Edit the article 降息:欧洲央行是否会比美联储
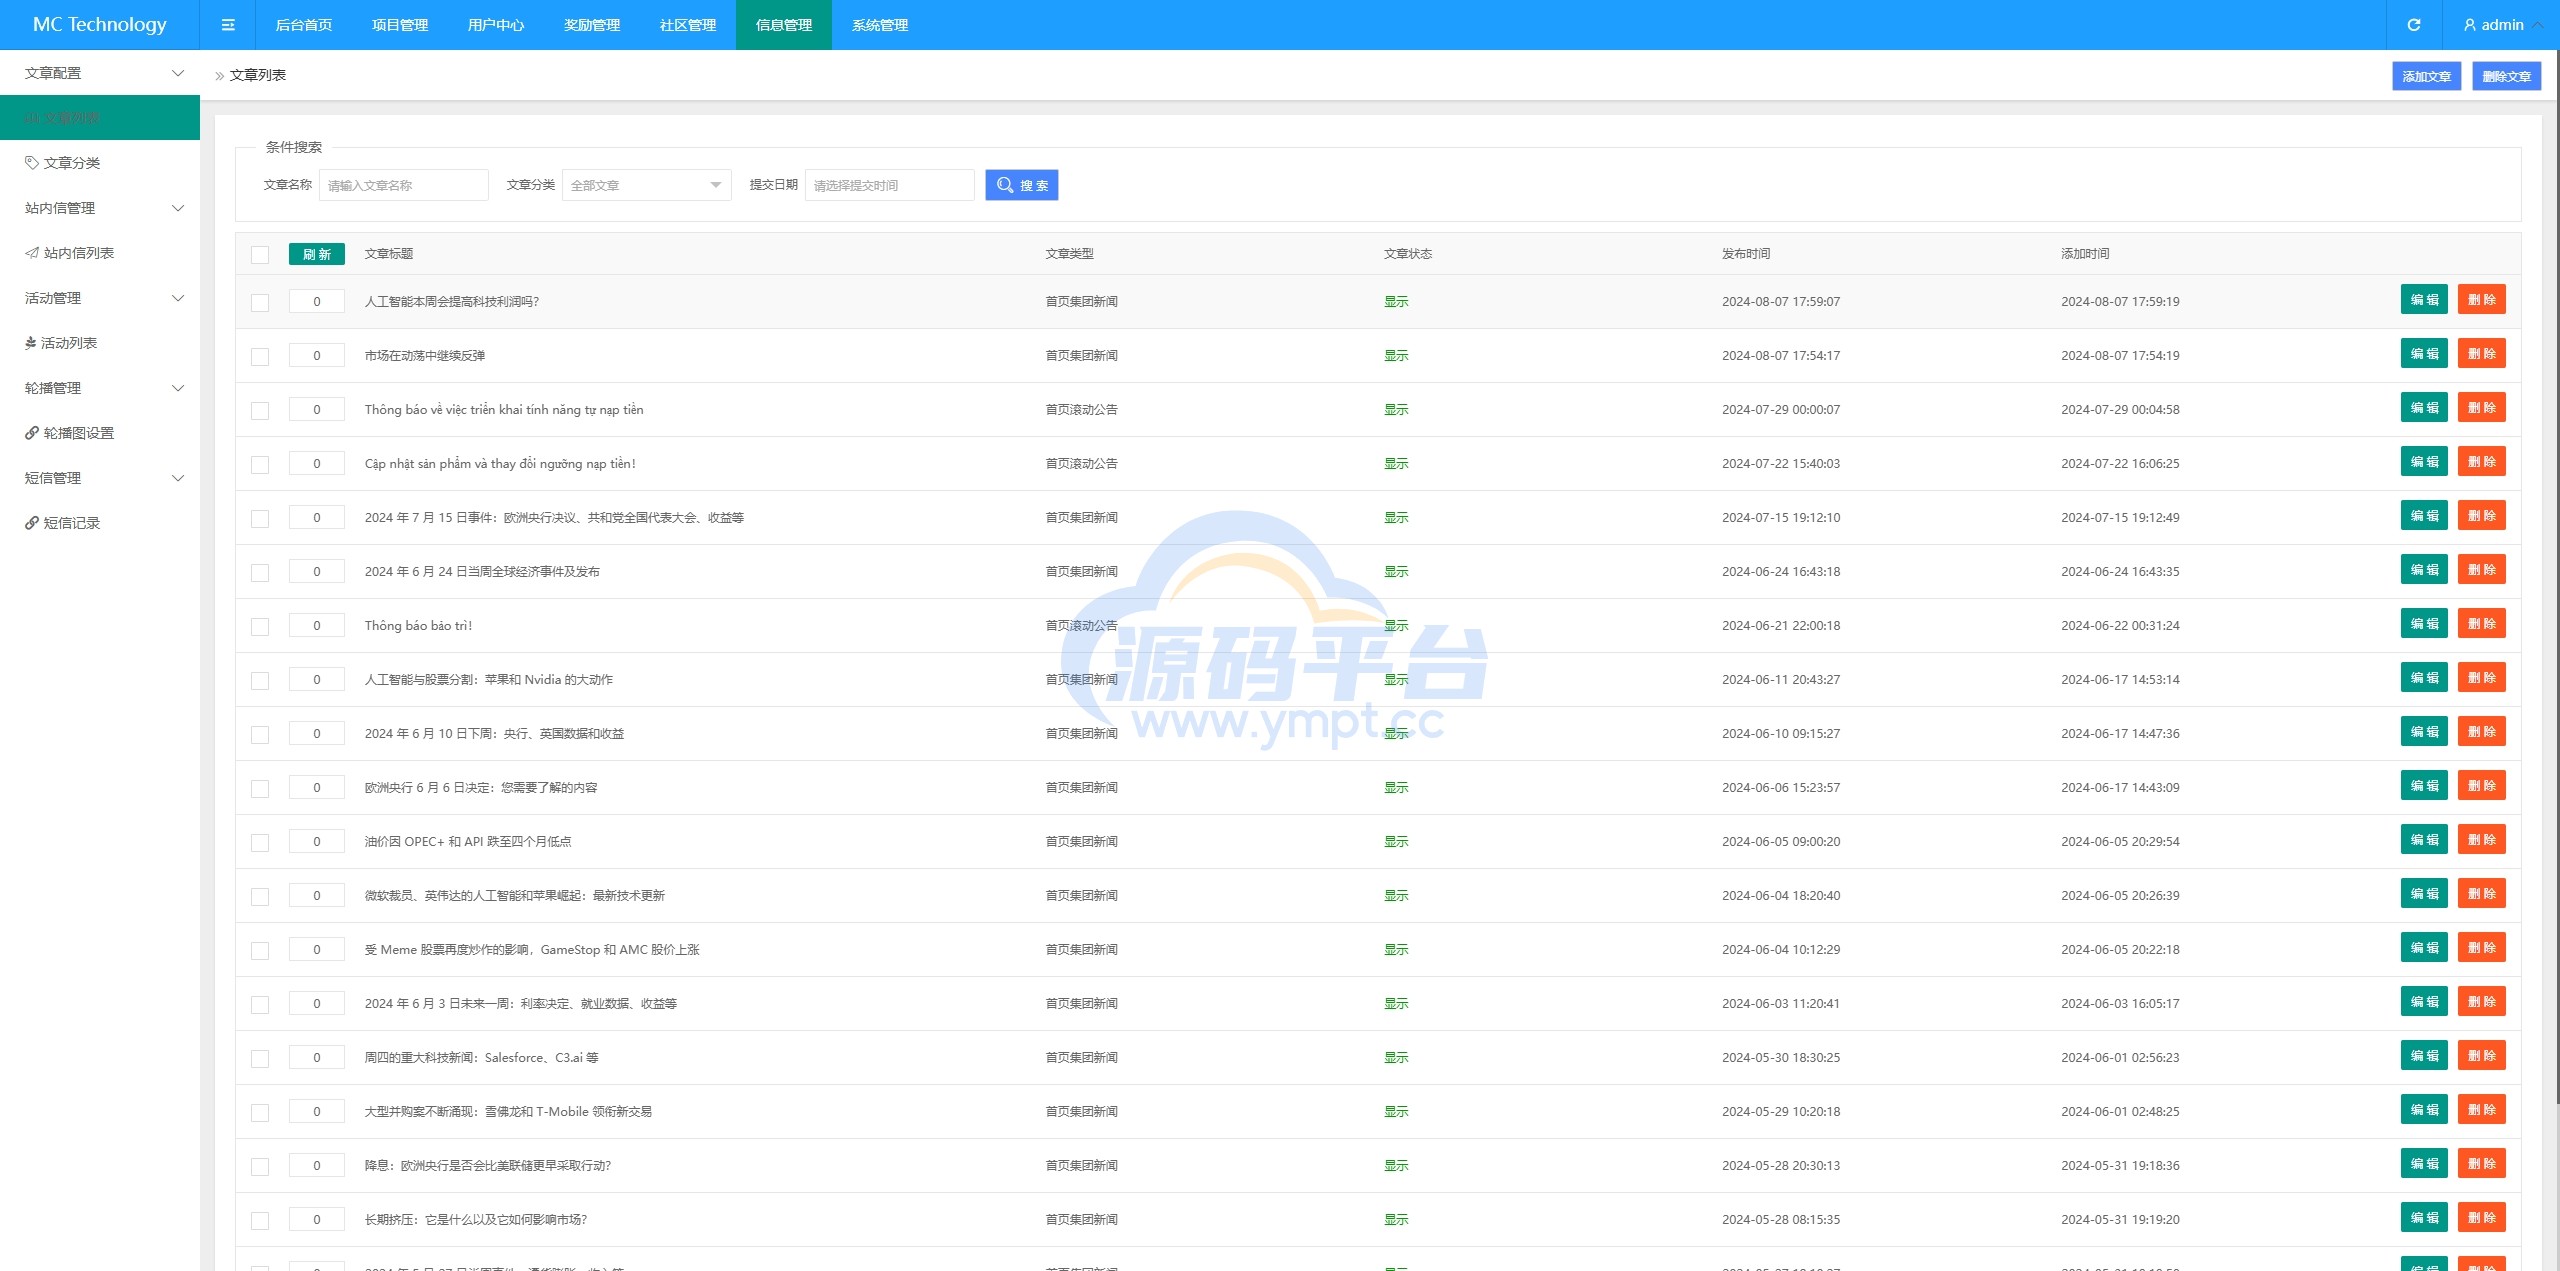 tap(2424, 1163)
